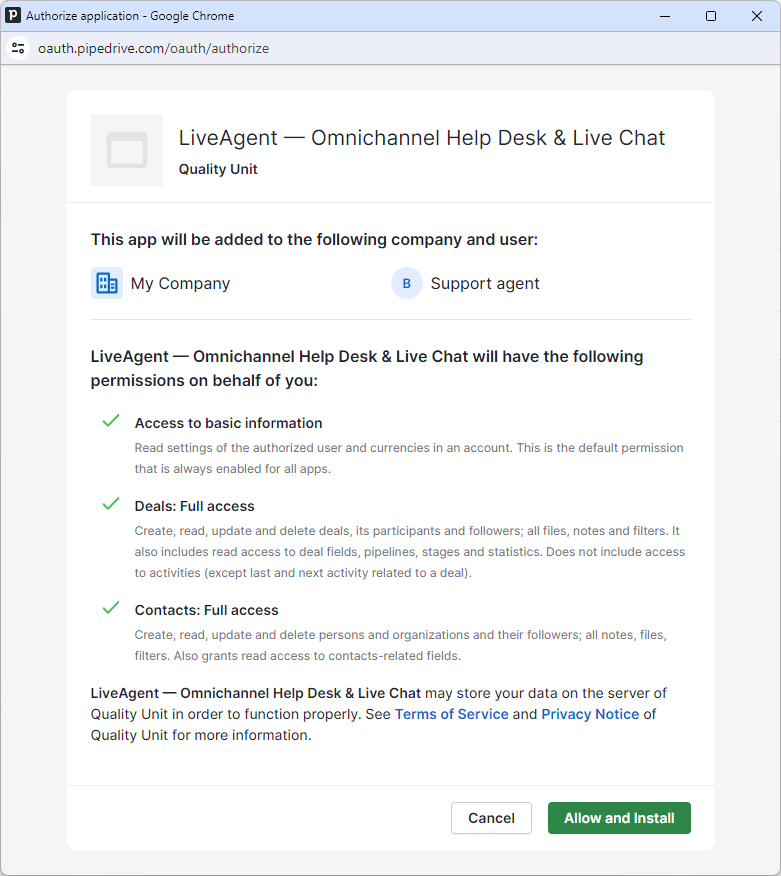Image resolution: width=781 pixels, height=876 pixels.
Task: Click the My Company building icon
Action: tap(107, 283)
